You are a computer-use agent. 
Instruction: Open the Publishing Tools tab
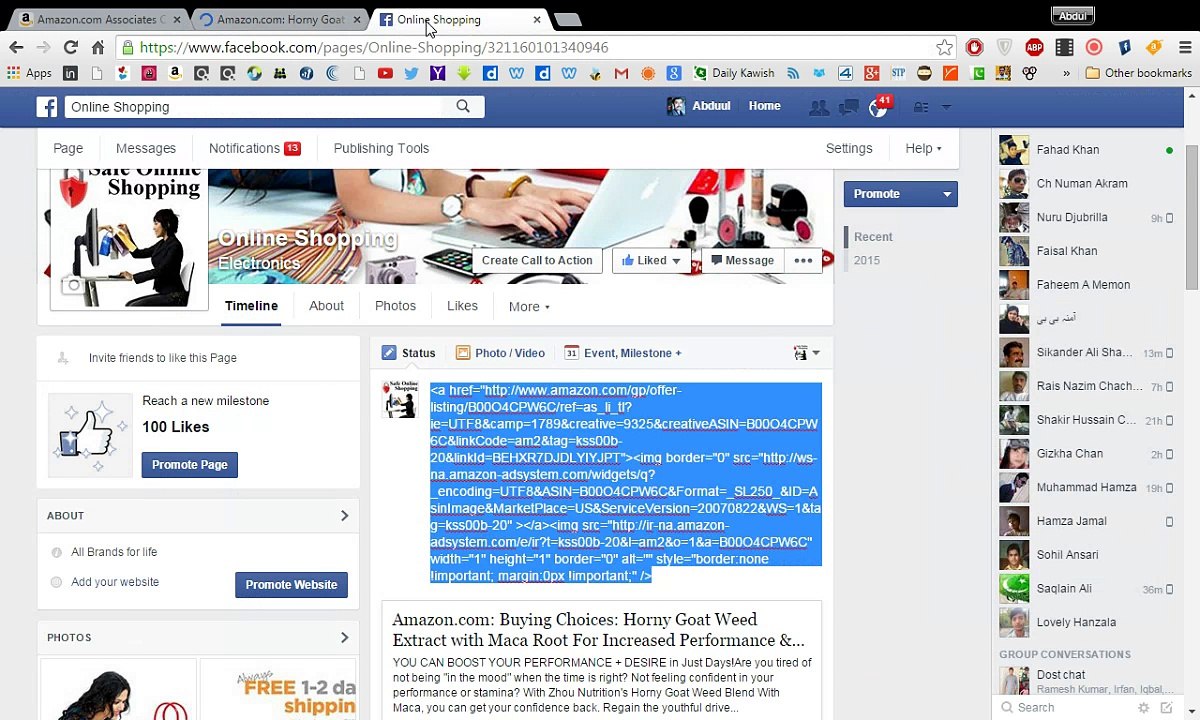pyautogui.click(x=381, y=148)
